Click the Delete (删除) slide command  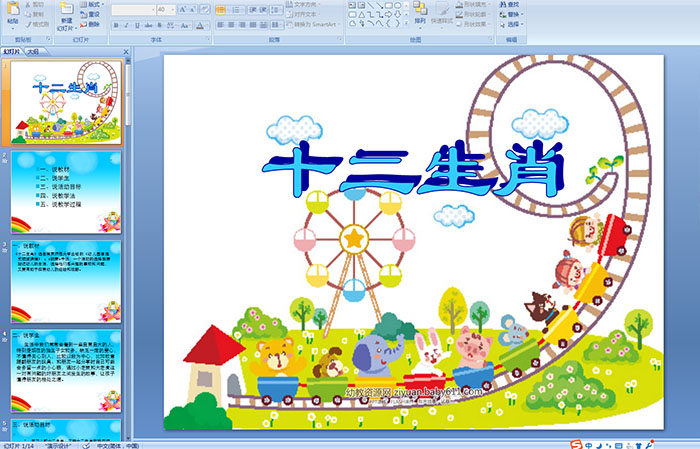(90, 24)
